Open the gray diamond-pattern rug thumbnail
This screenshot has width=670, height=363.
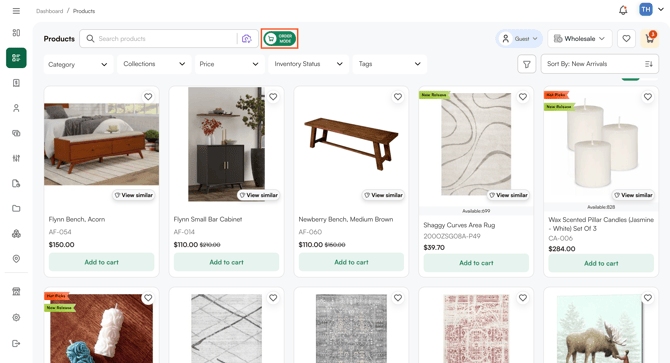[x=226, y=328]
